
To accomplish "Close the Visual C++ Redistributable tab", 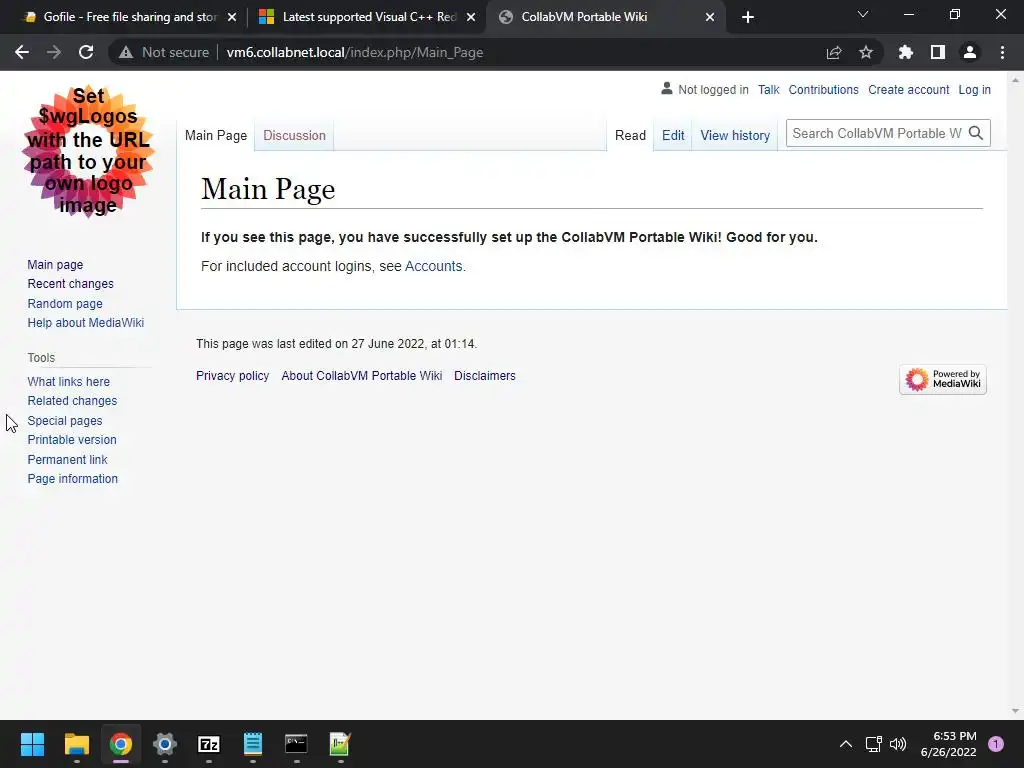I will pos(471,17).
